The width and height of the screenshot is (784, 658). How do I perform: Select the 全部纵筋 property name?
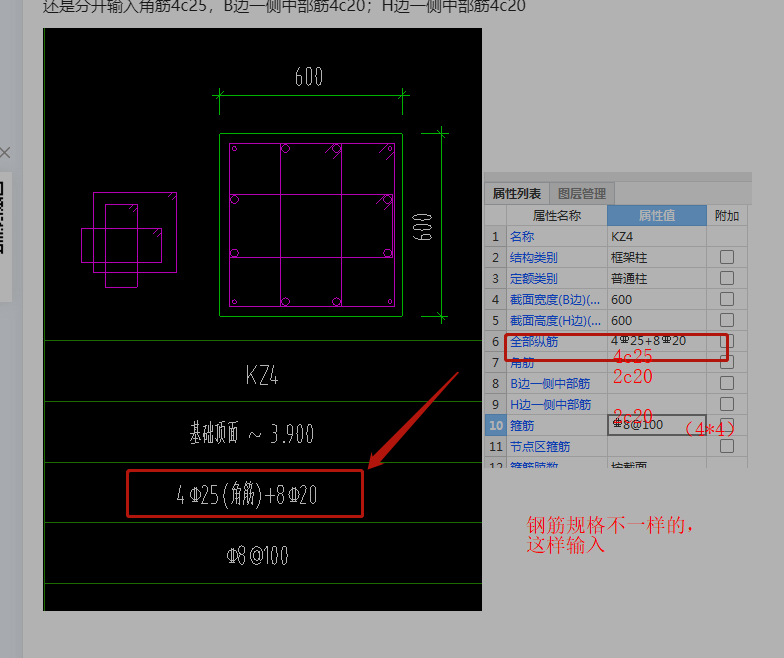pyautogui.click(x=534, y=342)
